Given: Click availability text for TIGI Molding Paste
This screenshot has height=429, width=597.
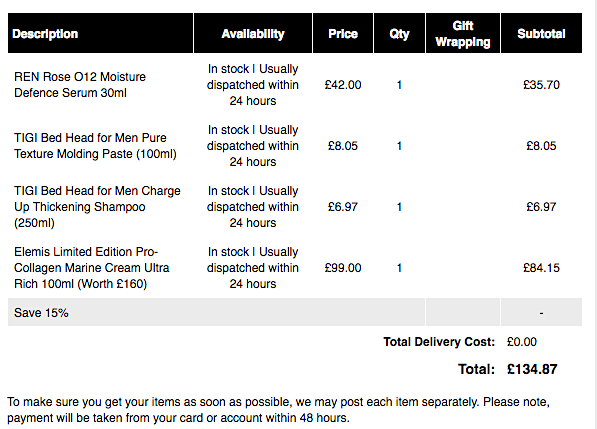Looking at the screenshot, I should pos(253,146).
